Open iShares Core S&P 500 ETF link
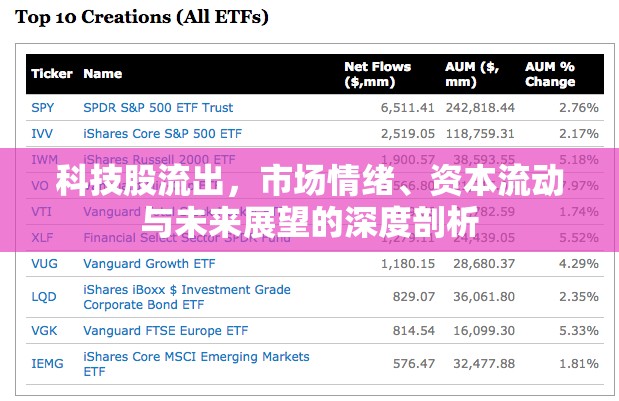 pos(162,133)
